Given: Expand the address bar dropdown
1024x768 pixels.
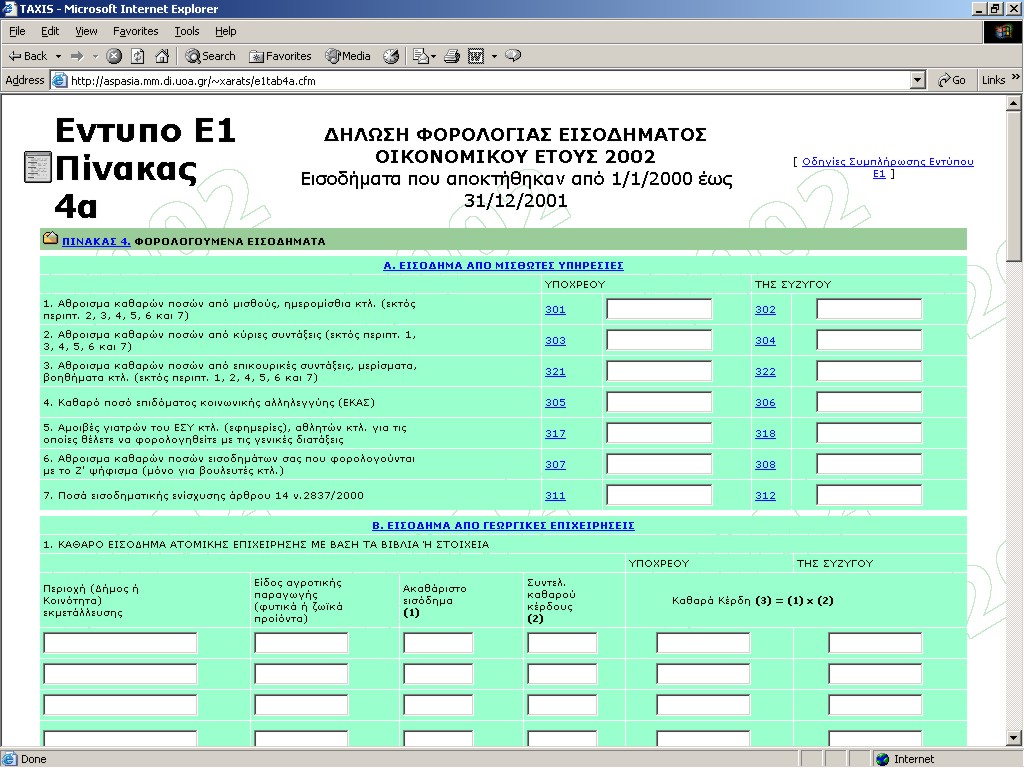Looking at the screenshot, I should point(918,81).
